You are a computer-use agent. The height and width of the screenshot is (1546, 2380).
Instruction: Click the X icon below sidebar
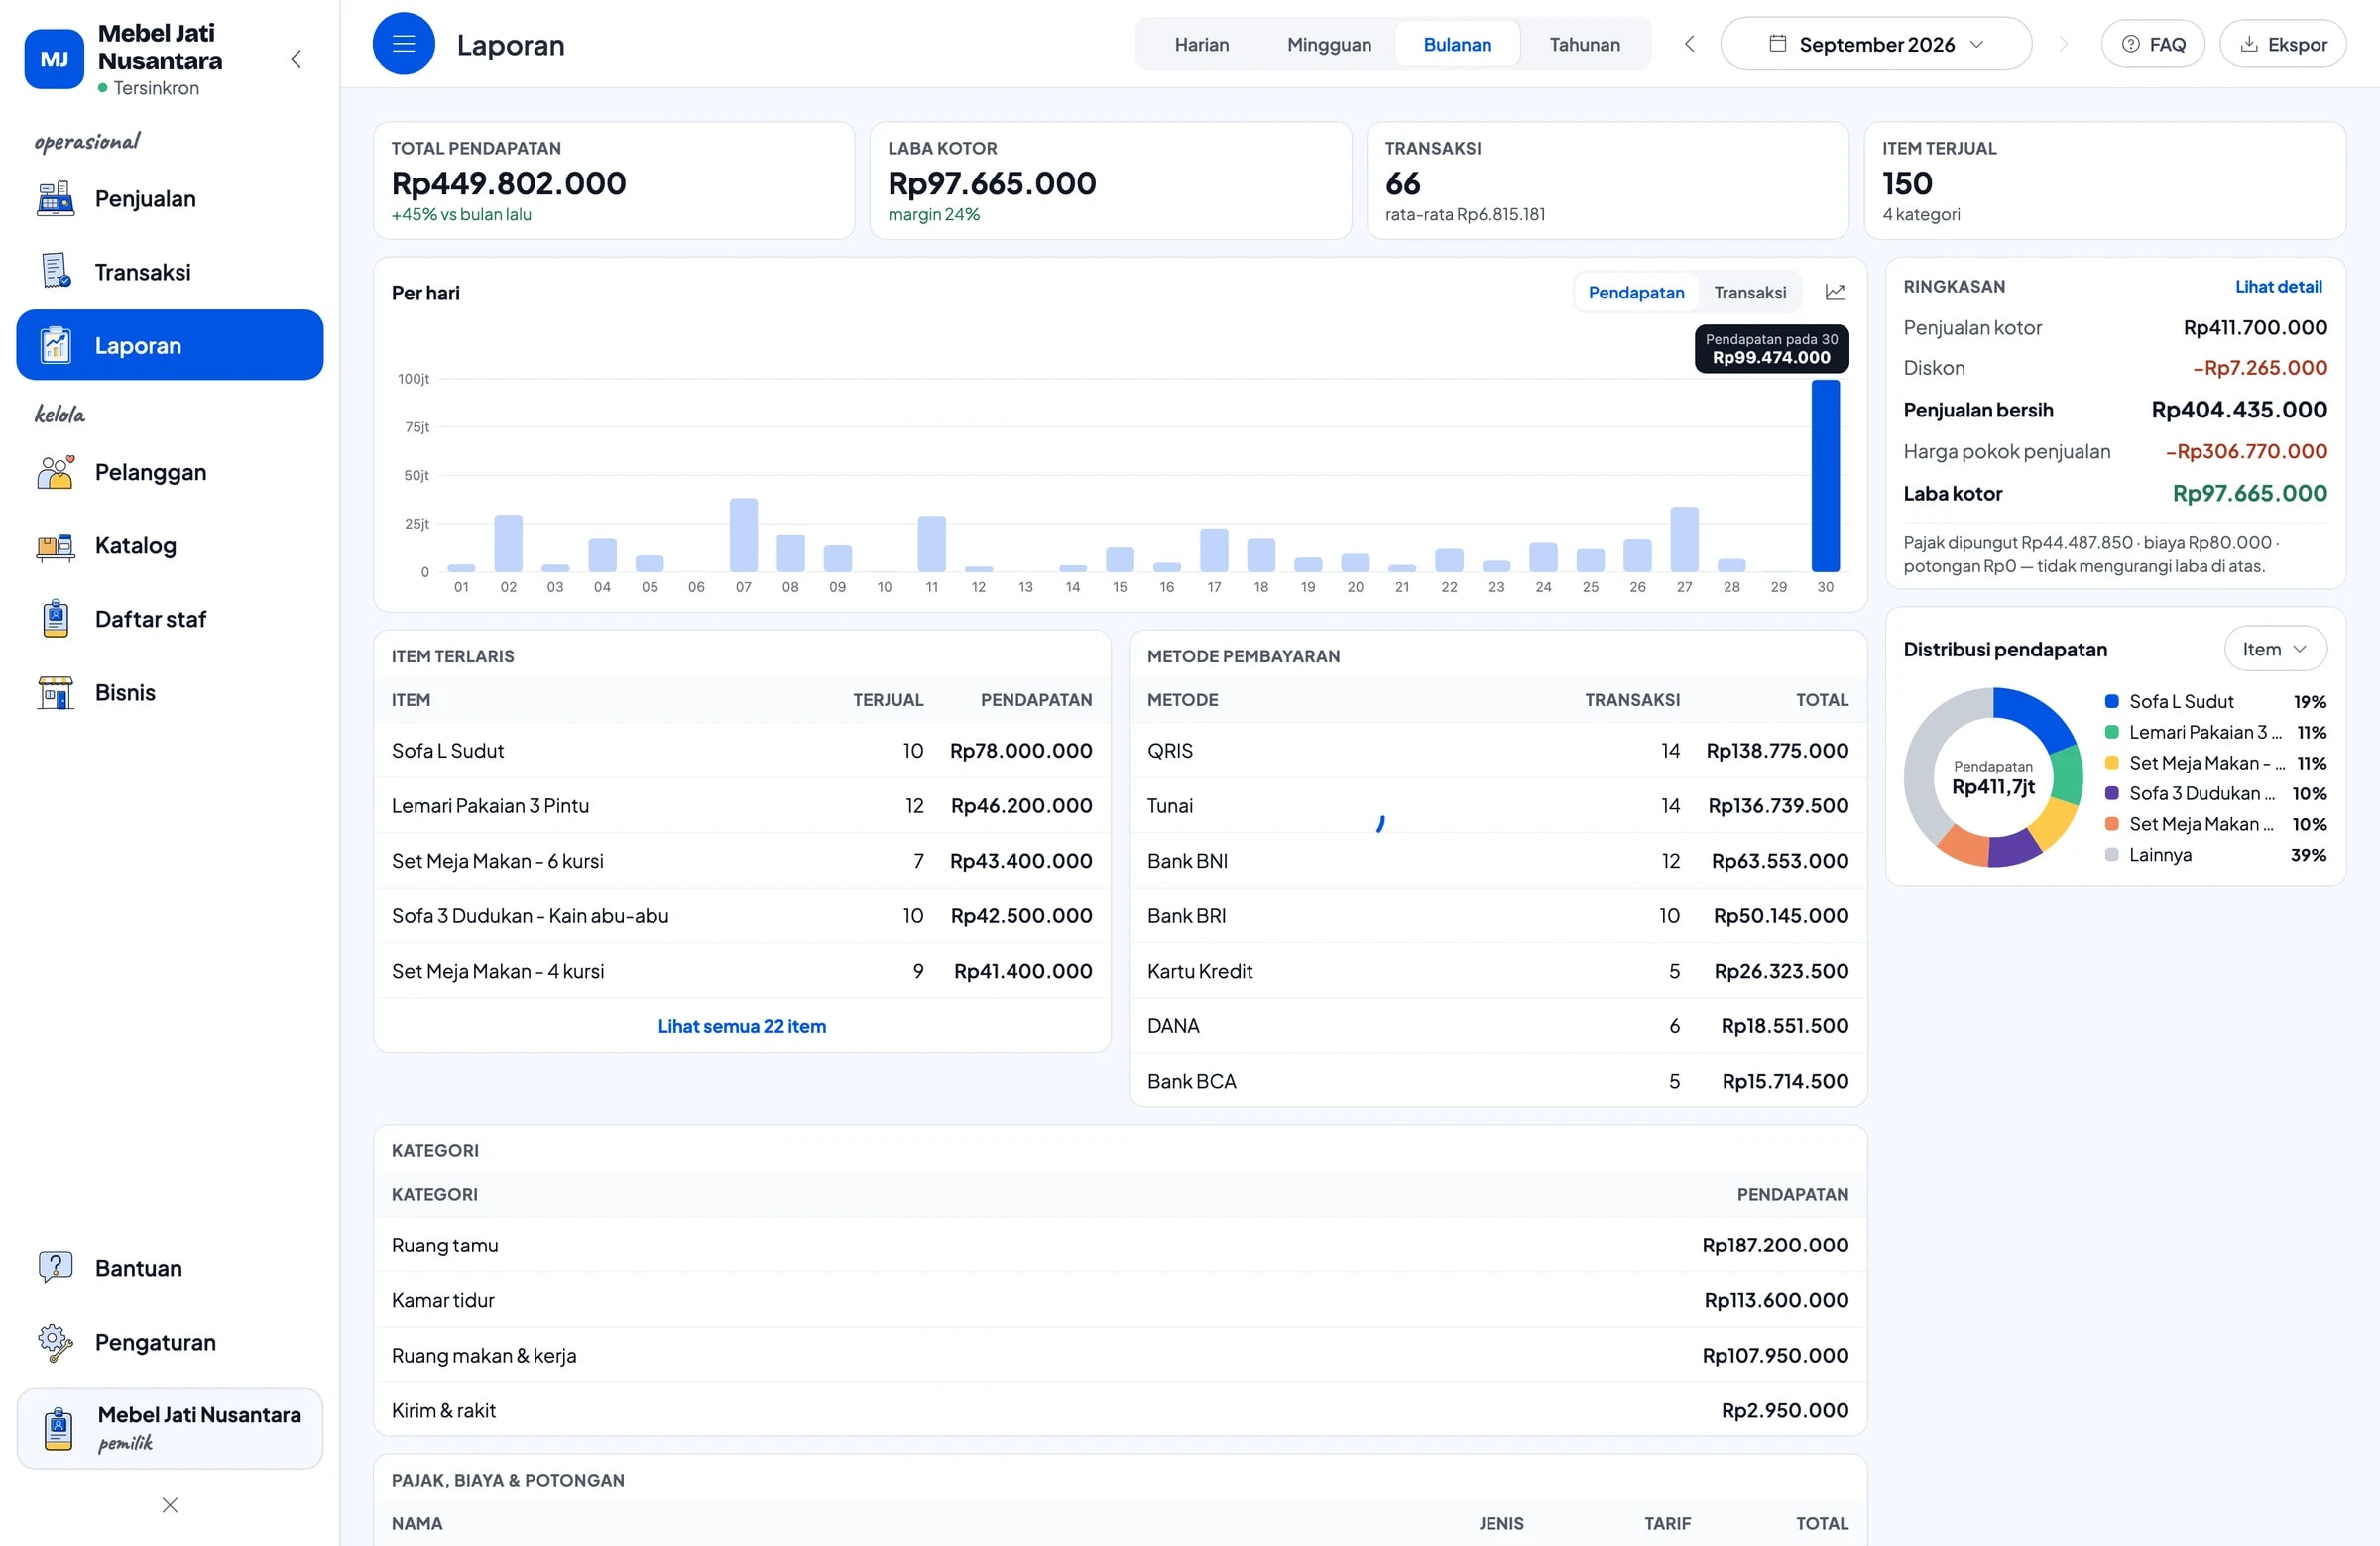pos(170,1505)
